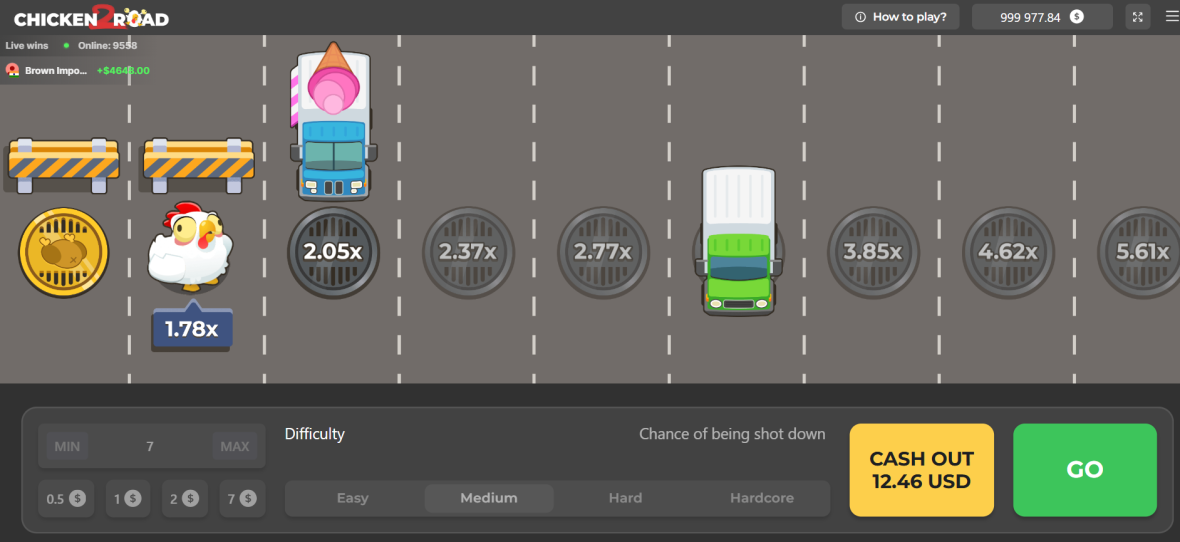This screenshot has height=542, width=1180.
Task: Cash out 12.46 USD
Action: (921, 470)
